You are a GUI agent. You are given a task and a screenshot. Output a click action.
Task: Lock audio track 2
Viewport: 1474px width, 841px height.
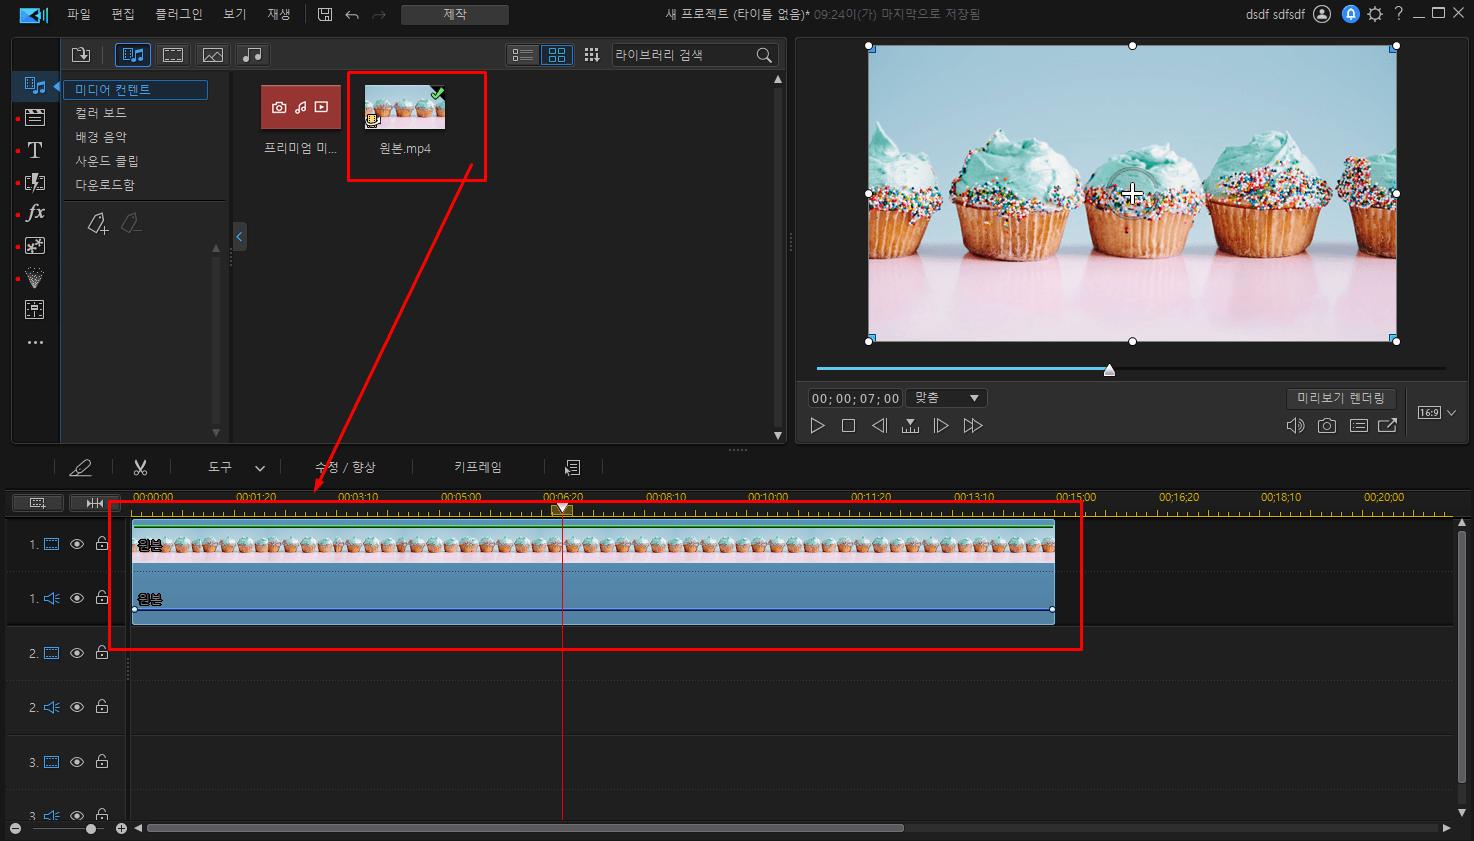point(102,706)
